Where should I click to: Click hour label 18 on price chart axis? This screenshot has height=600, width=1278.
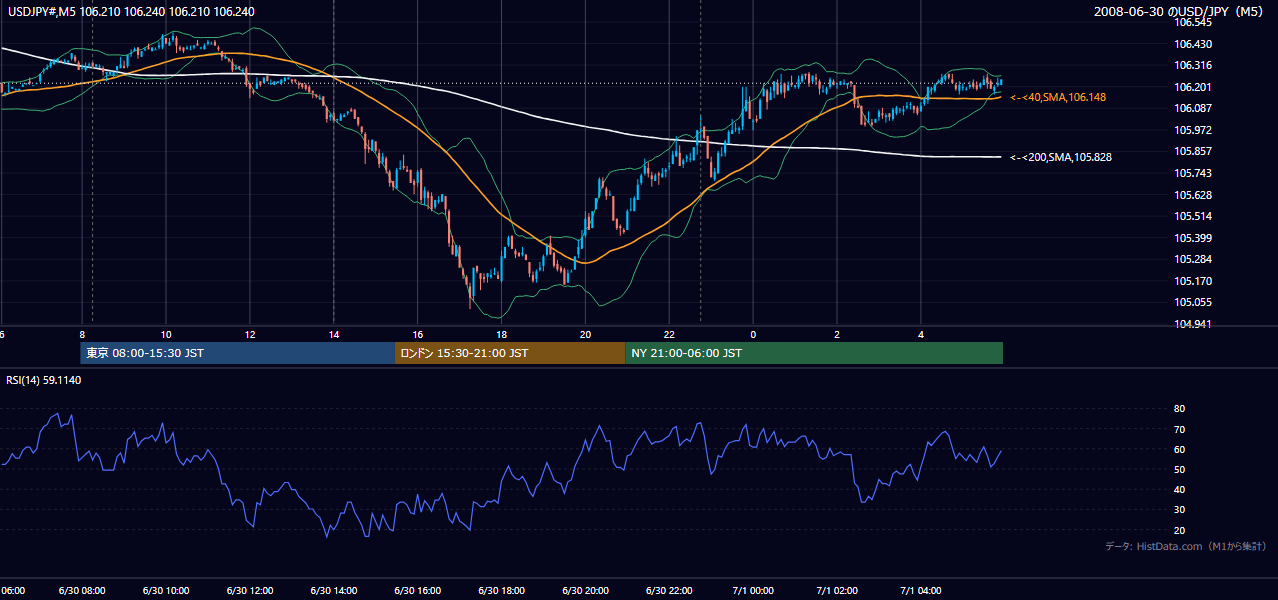(x=501, y=334)
